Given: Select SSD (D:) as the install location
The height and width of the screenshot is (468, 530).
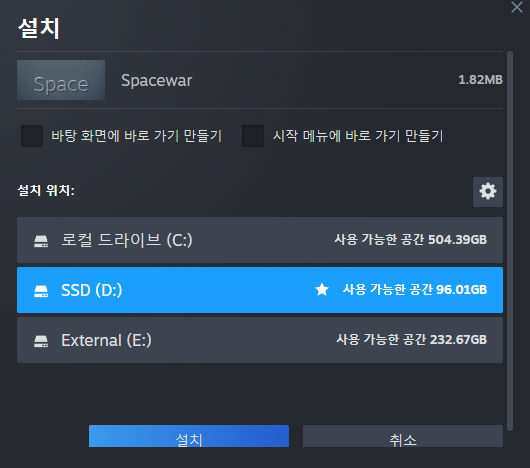Looking at the screenshot, I should pyautogui.click(x=260, y=290).
